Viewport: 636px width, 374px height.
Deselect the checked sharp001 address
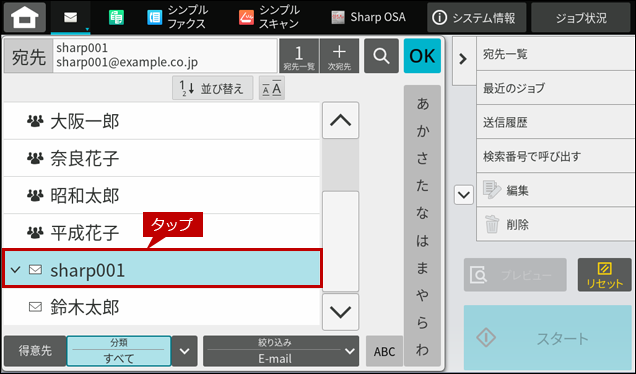[162, 269]
